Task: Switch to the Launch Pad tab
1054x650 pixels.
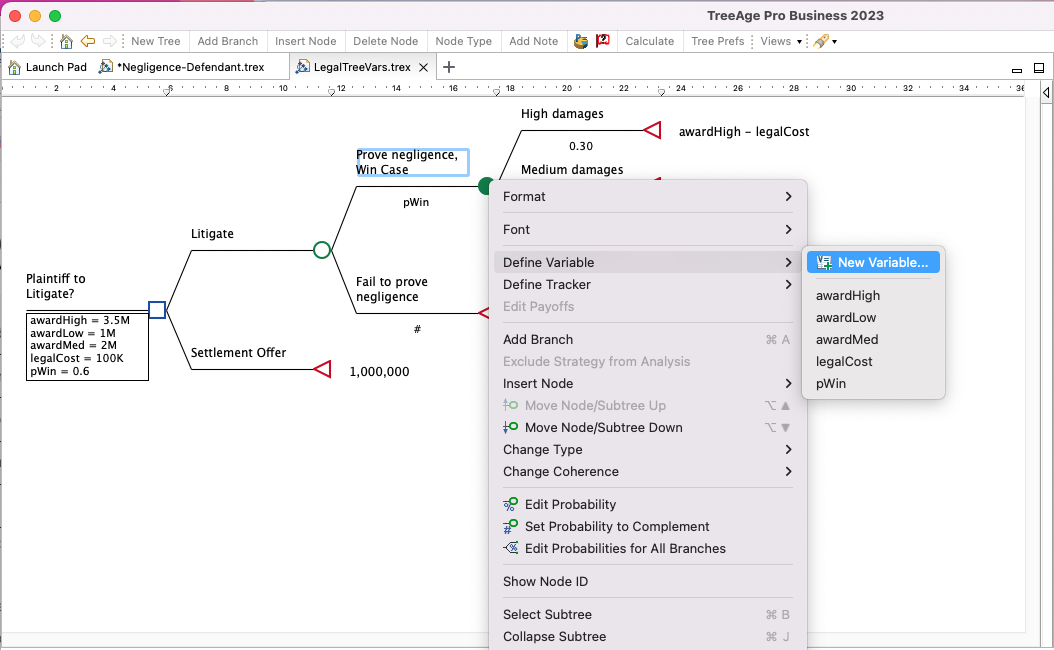Action: pos(48,67)
